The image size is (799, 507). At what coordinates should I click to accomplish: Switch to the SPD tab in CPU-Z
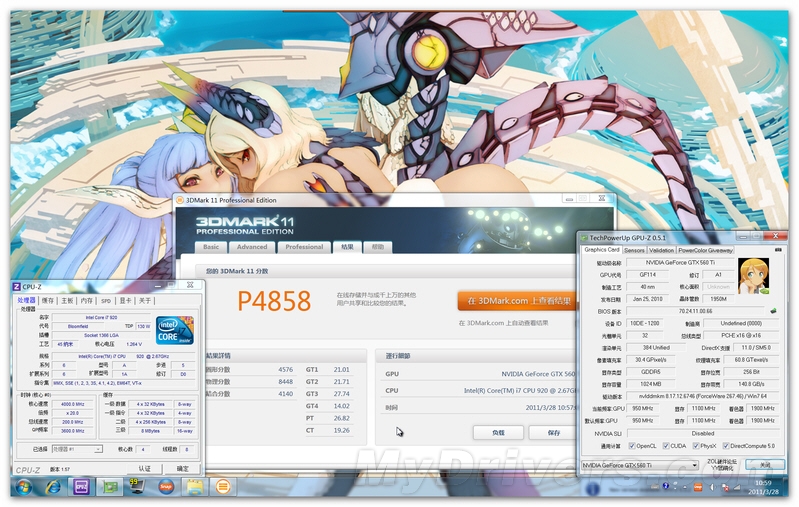tap(106, 301)
